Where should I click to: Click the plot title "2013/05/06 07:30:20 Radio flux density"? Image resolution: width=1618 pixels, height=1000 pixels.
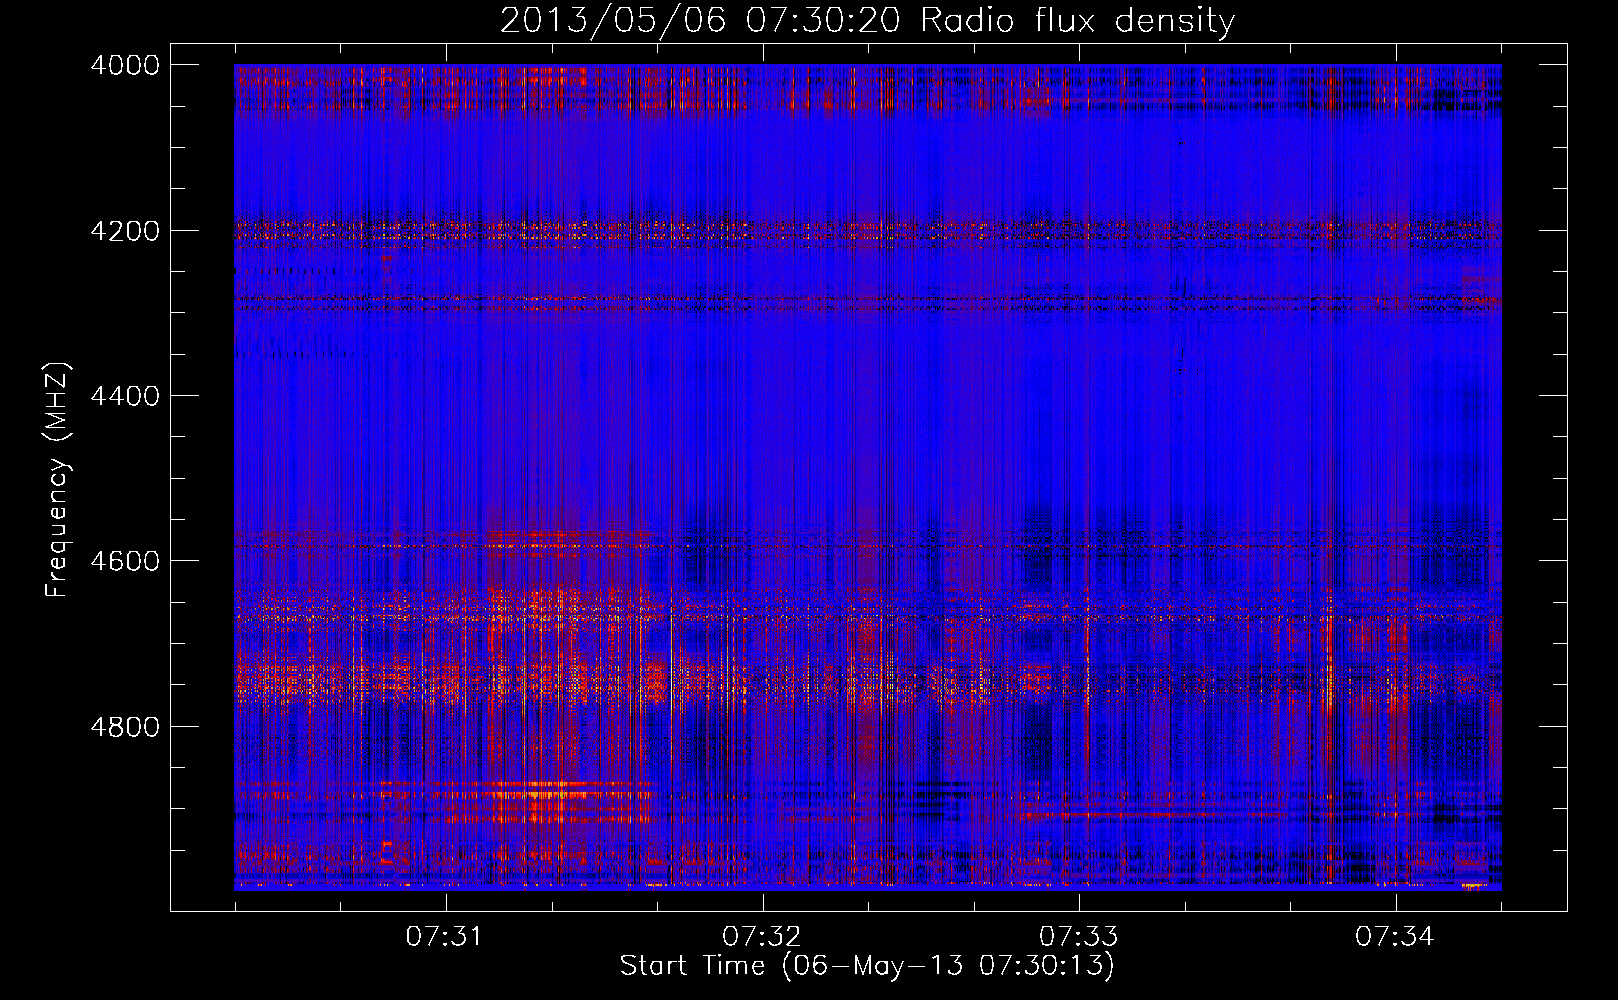pyautogui.click(x=867, y=20)
